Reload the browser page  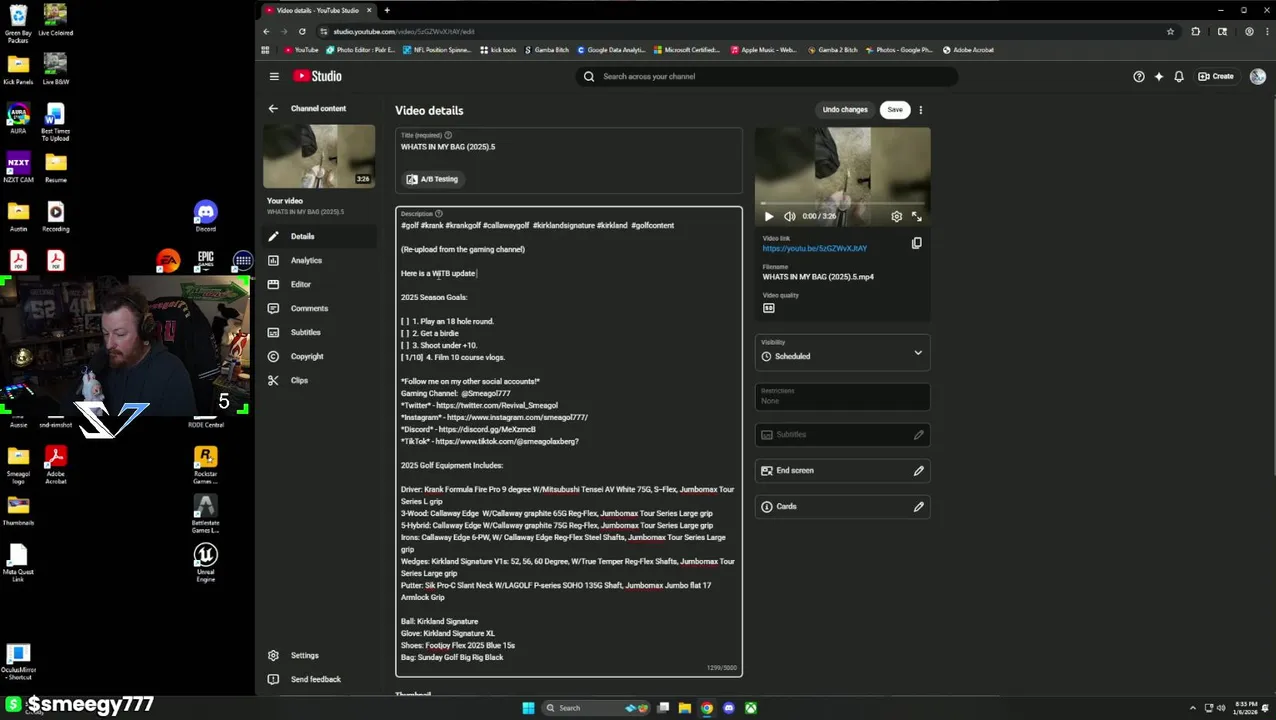(x=302, y=31)
